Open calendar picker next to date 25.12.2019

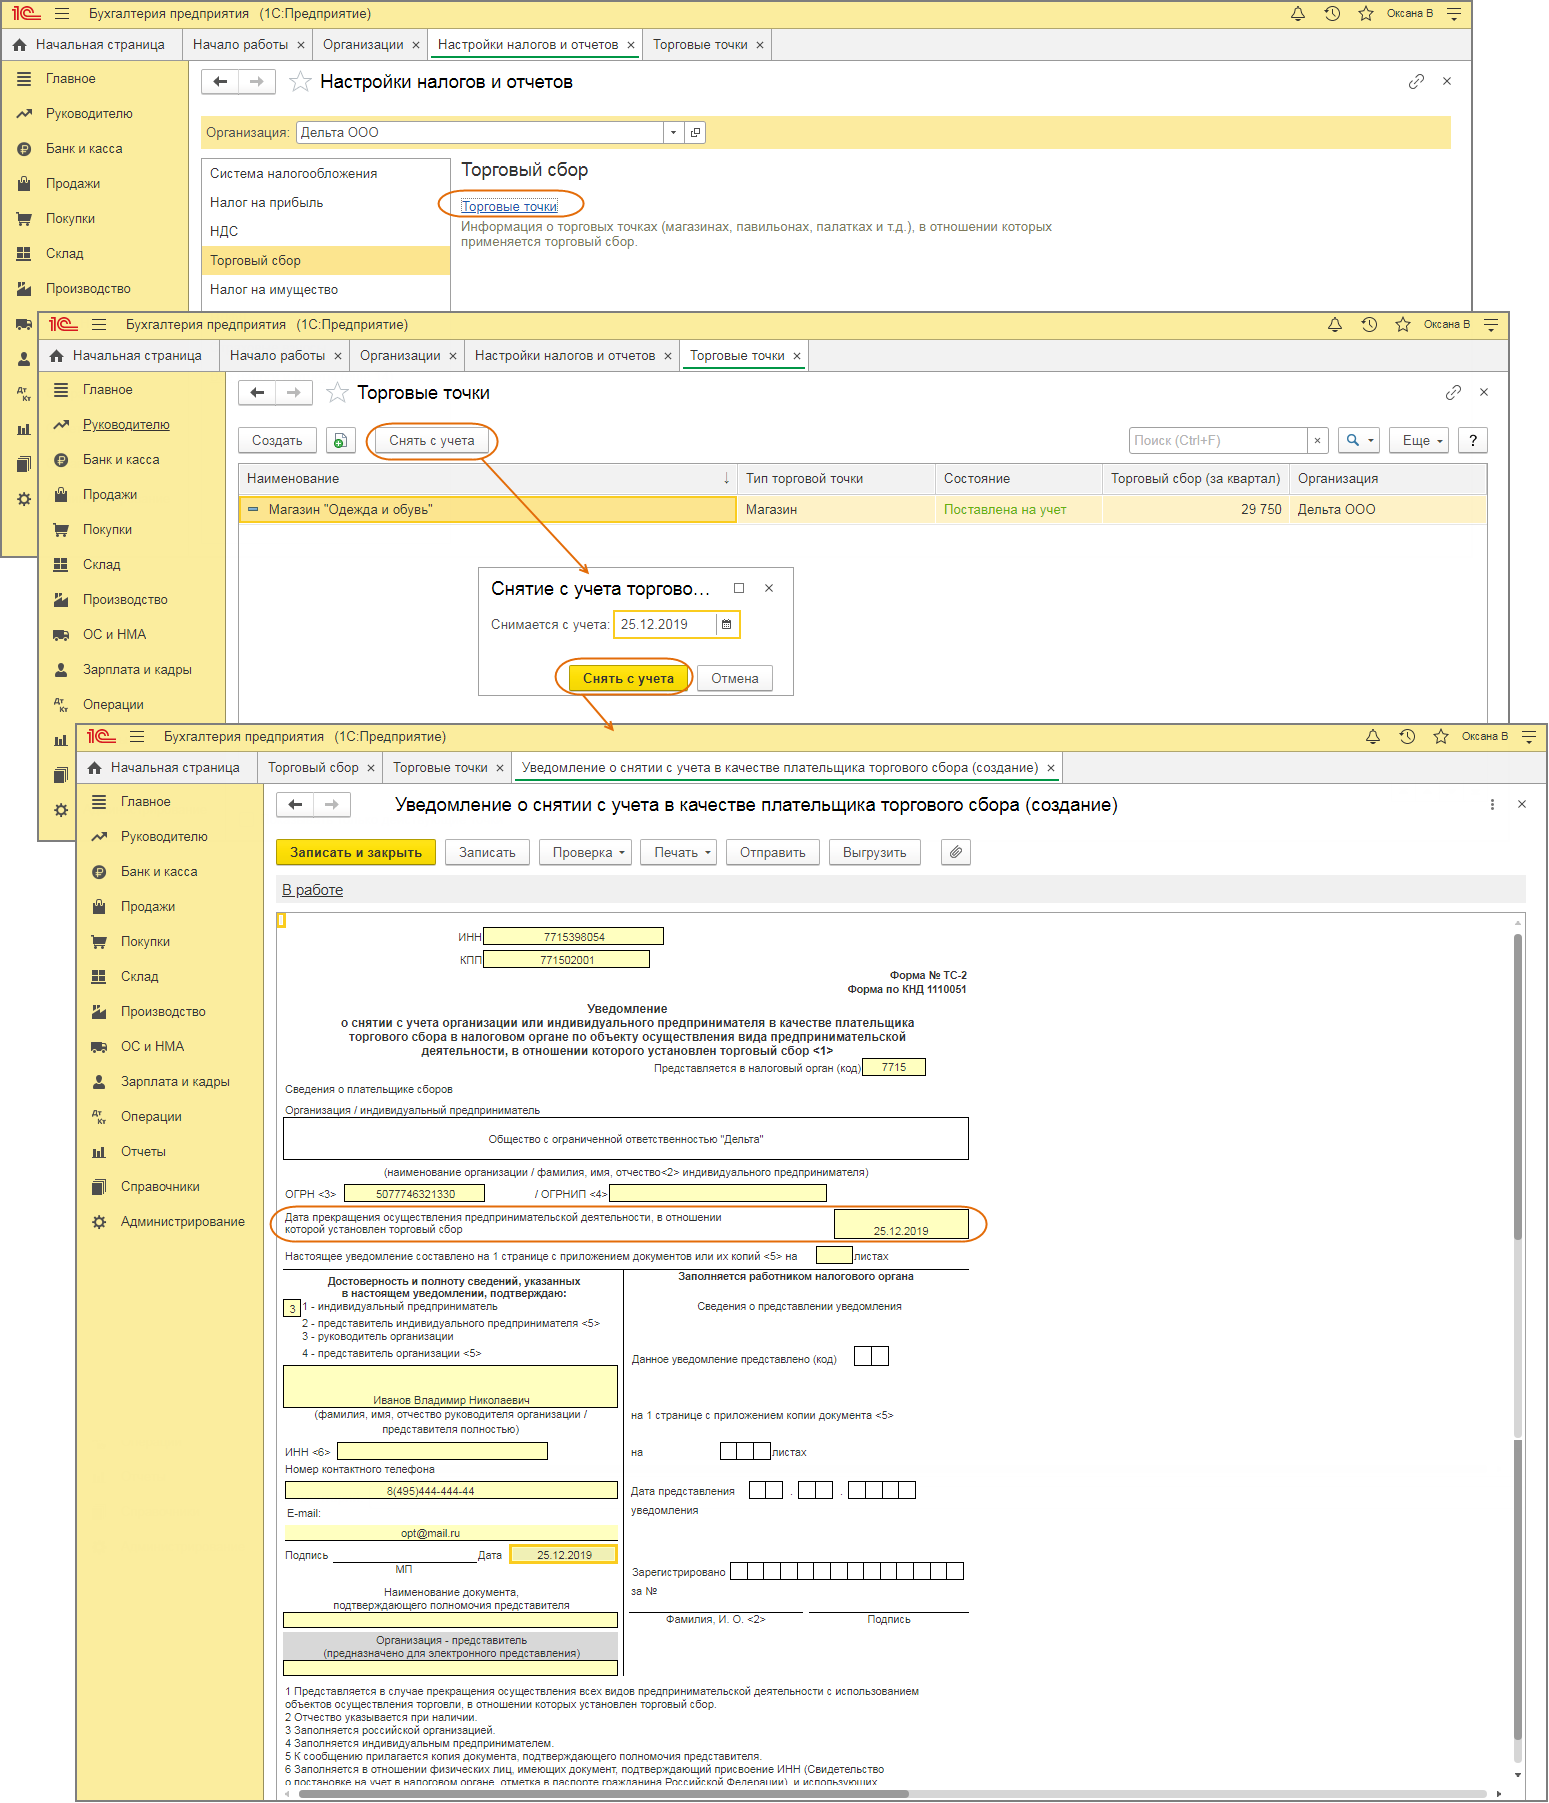tap(727, 624)
